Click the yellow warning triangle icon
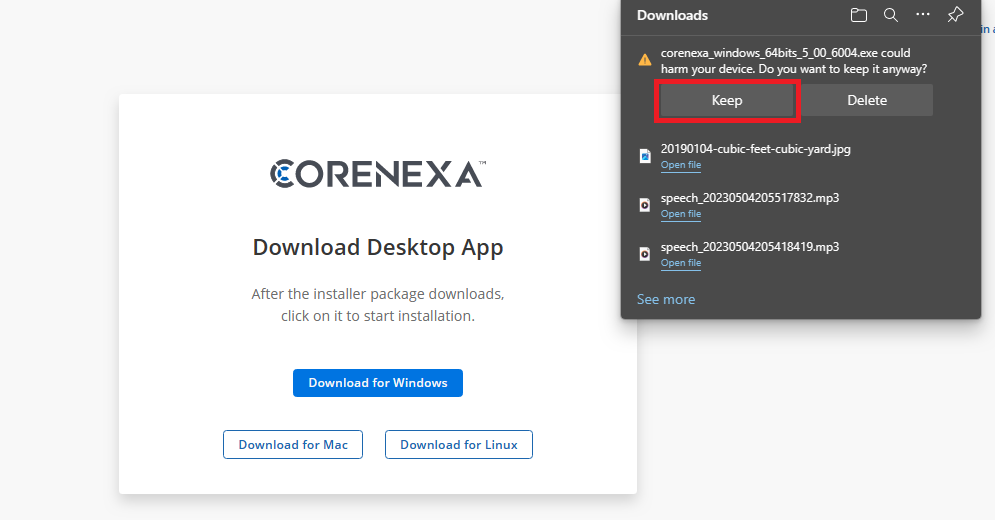 click(645, 60)
